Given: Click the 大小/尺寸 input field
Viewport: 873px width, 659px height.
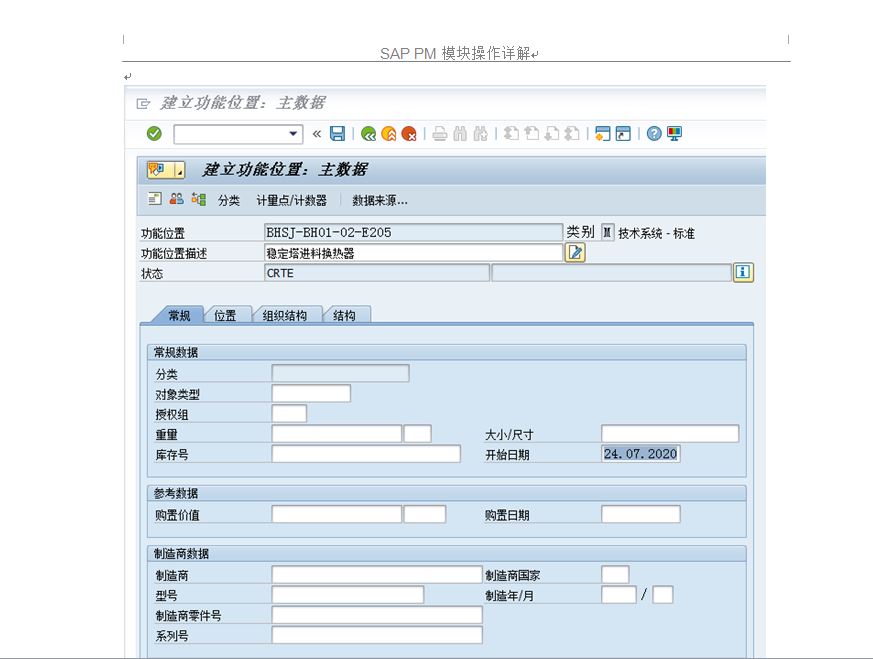Looking at the screenshot, I should click(670, 434).
